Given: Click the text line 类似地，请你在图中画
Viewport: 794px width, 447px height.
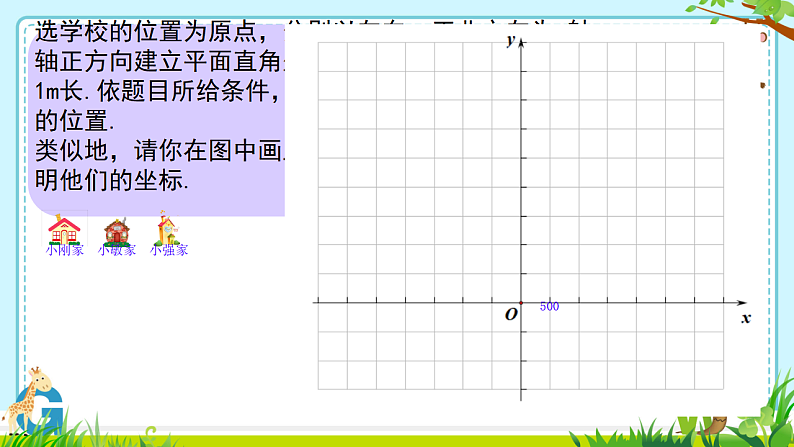Looking at the screenshot, I should tap(160, 151).
